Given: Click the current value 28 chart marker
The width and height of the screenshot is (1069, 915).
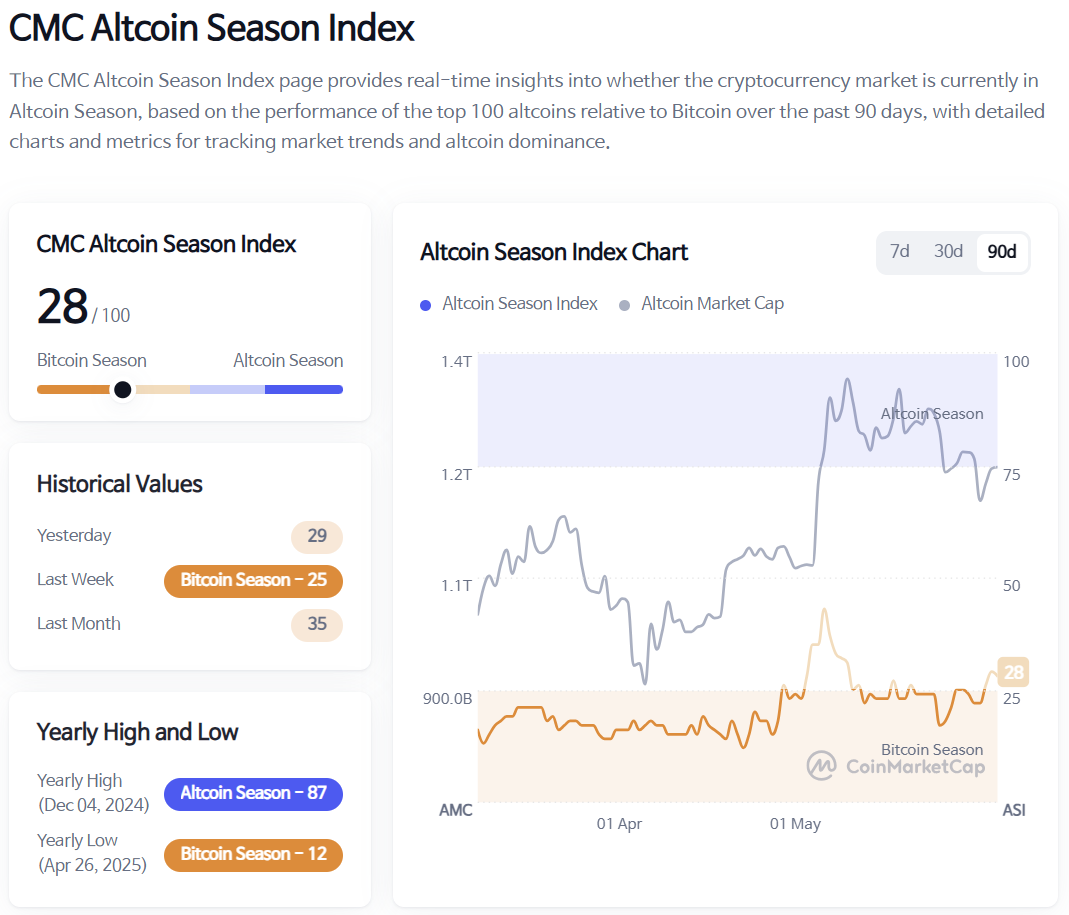Looking at the screenshot, I should (x=1014, y=672).
